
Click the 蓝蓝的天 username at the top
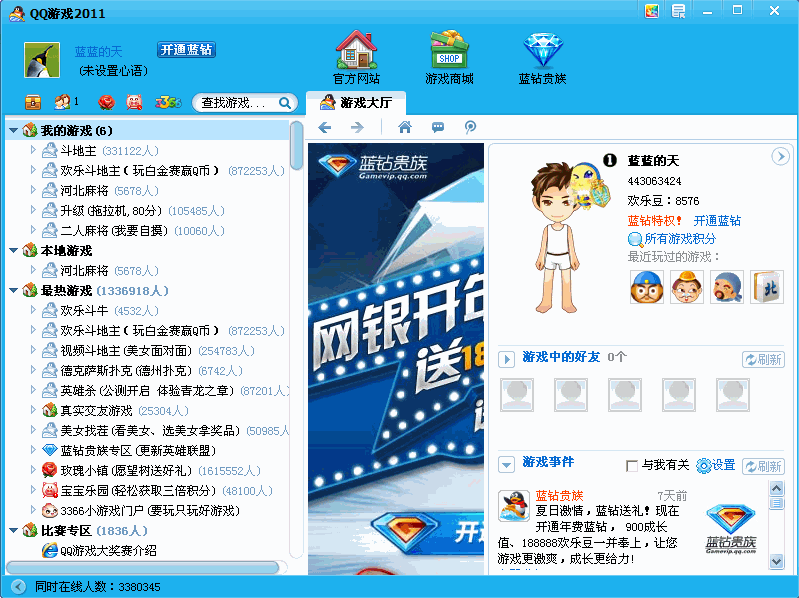coord(98,51)
